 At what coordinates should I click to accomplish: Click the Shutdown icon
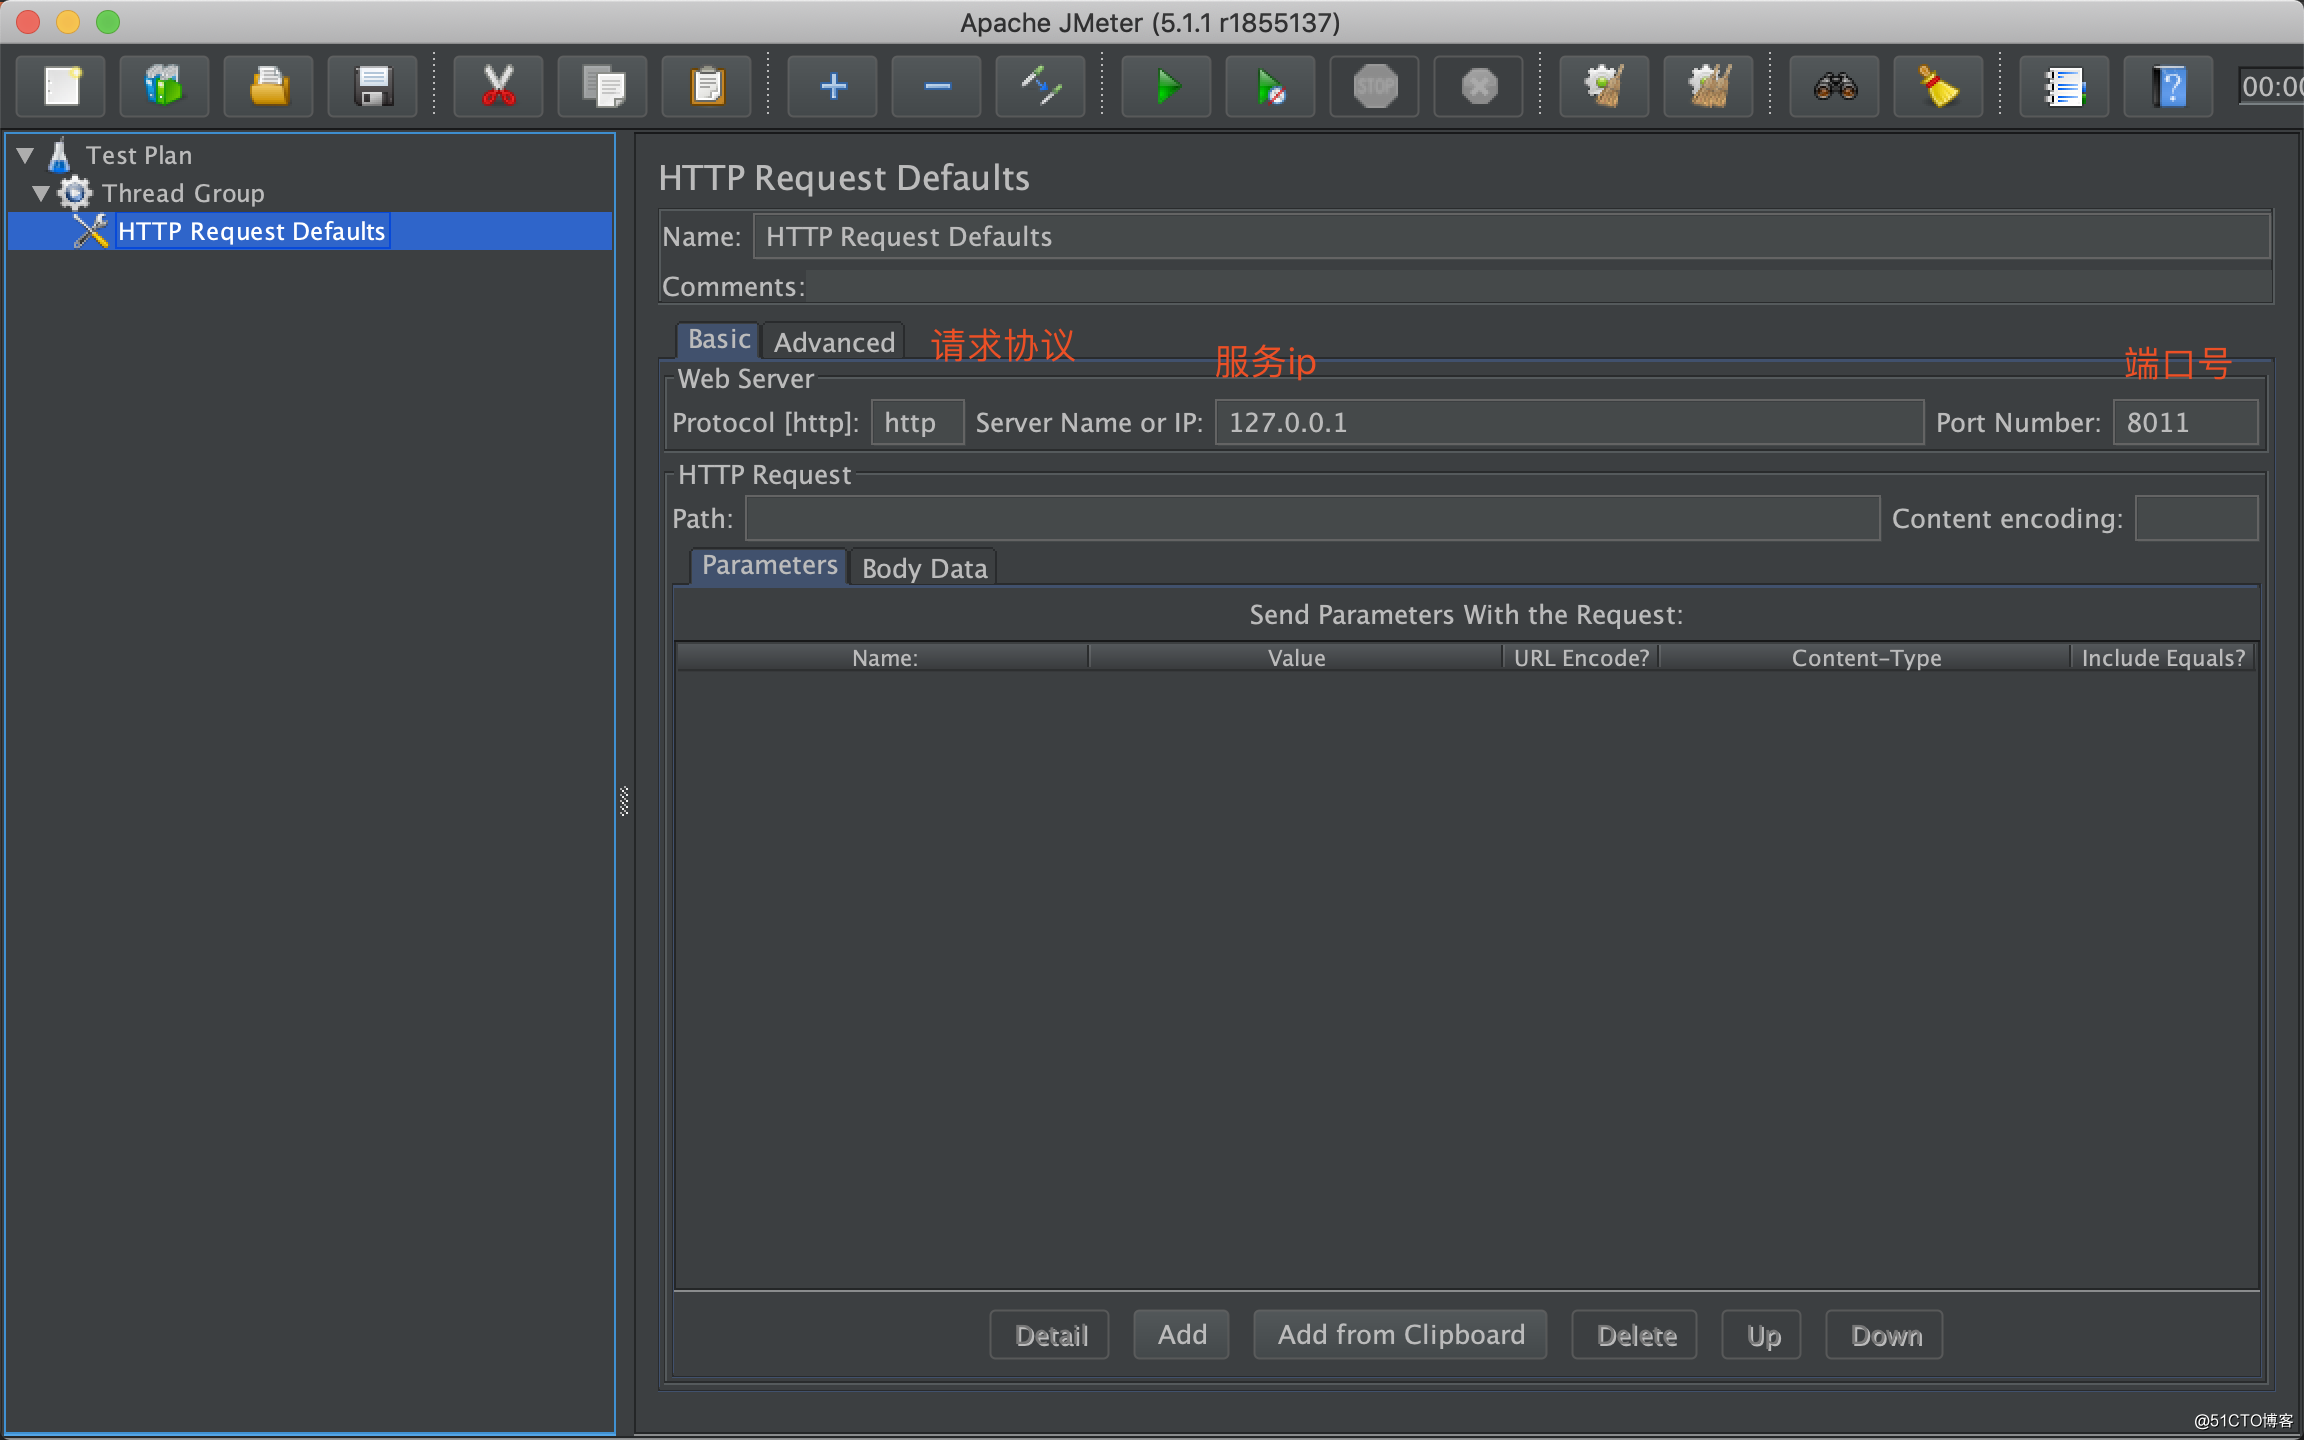coord(1479,87)
